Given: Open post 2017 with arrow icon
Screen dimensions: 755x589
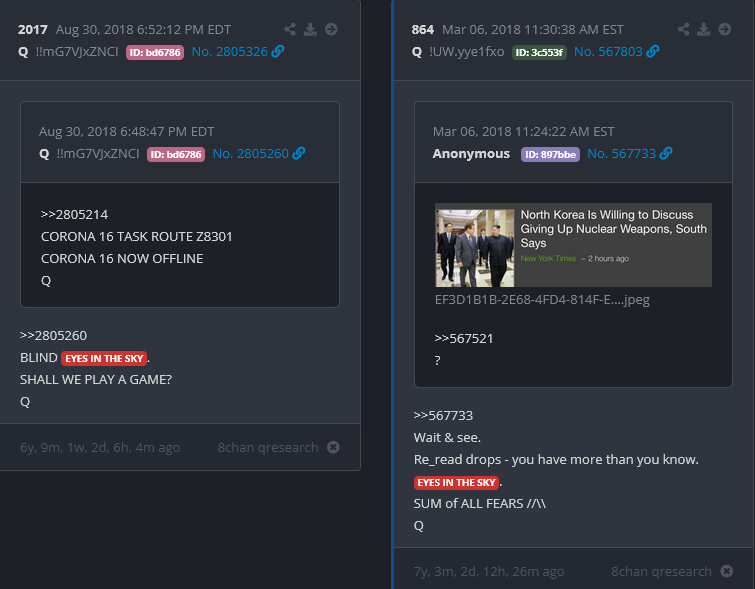Looking at the screenshot, I should pyautogui.click(x=331, y=29).
